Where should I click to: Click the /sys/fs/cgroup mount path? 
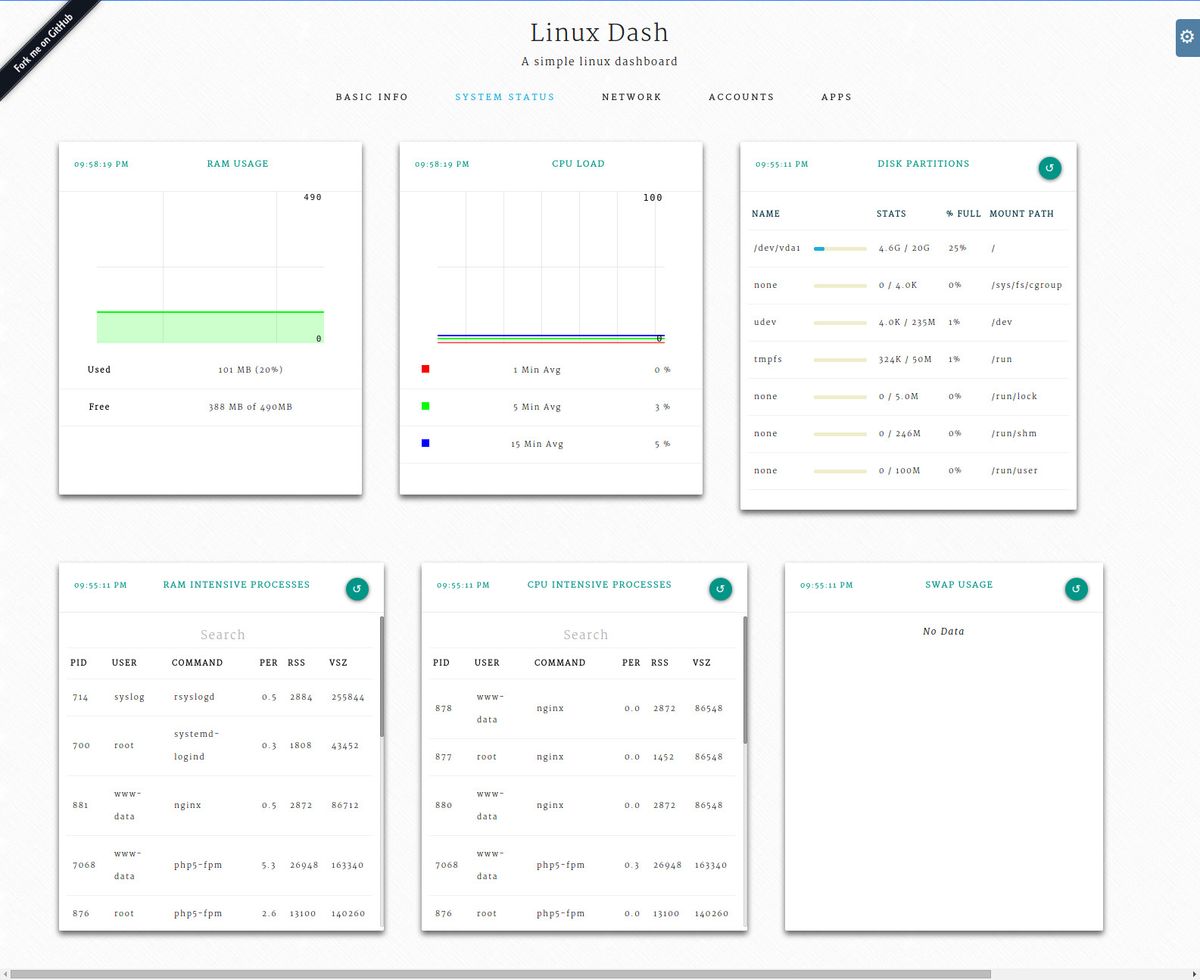(x=1026, y=285)
